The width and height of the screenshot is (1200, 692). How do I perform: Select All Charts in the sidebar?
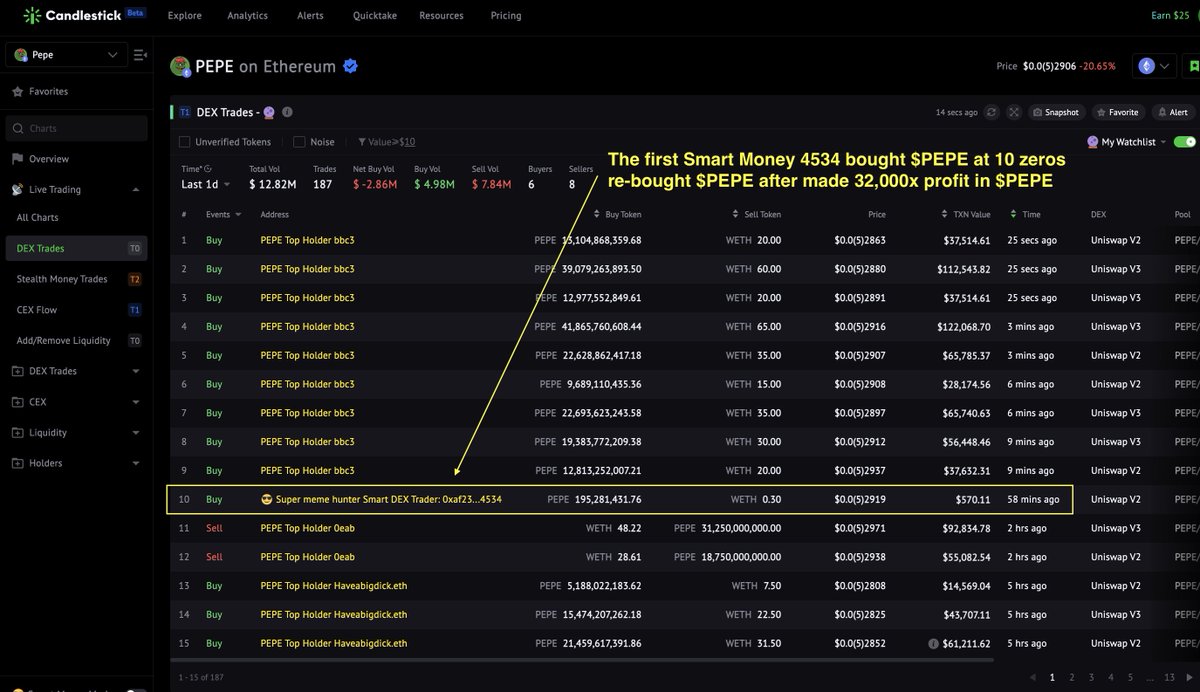[38, 217]
